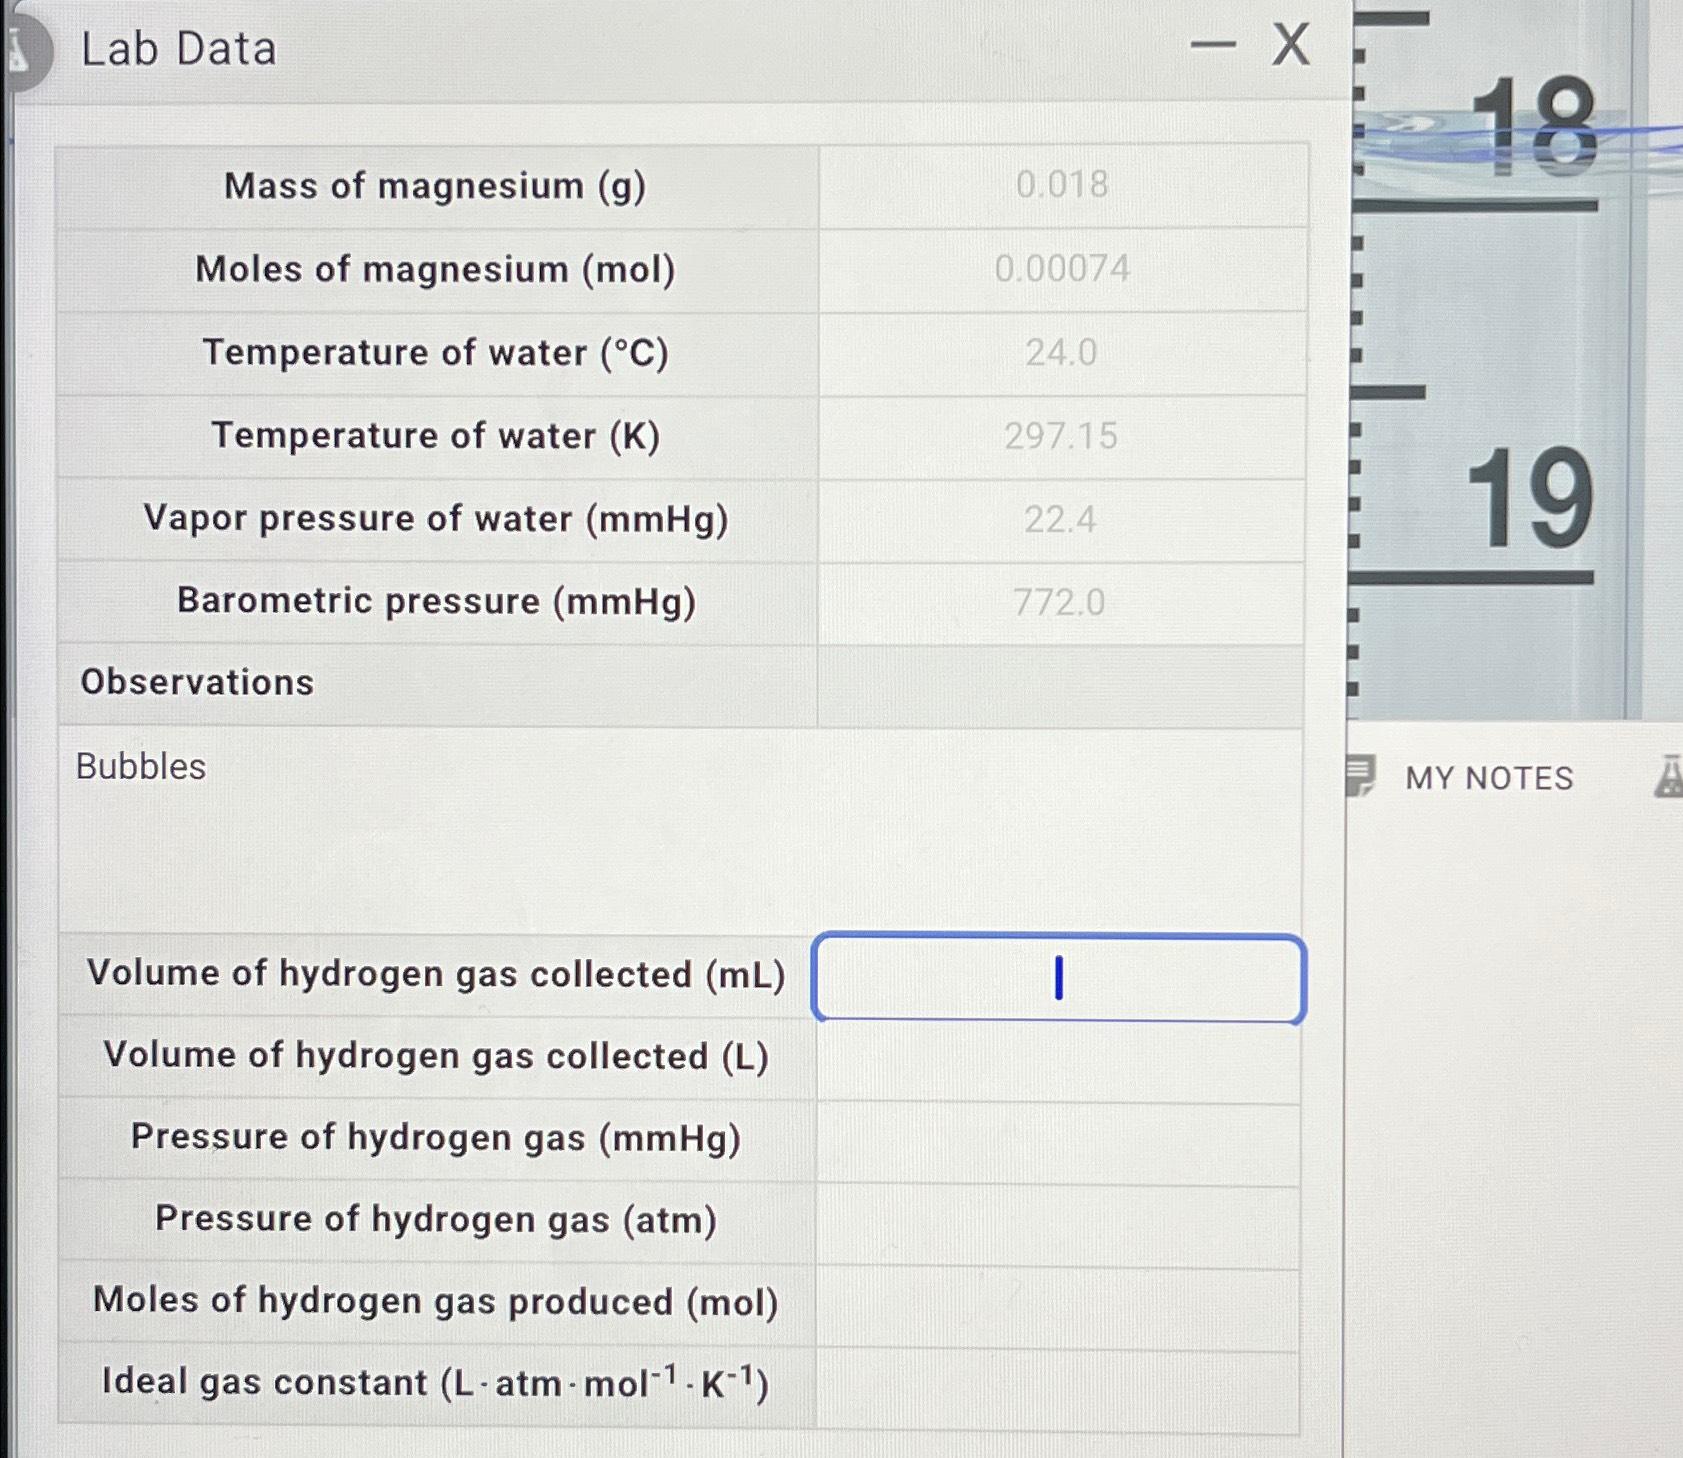Image resolution: width=1683 pixels, height=1458 pixels.
Task: Click the Pressure of hydrogen gas (atm) entry cell
Action: click(1060, 1220)
